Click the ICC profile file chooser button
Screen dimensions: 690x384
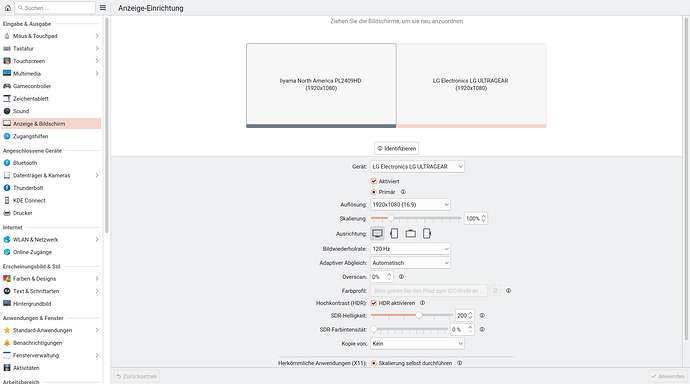click(x=495, y=291)
